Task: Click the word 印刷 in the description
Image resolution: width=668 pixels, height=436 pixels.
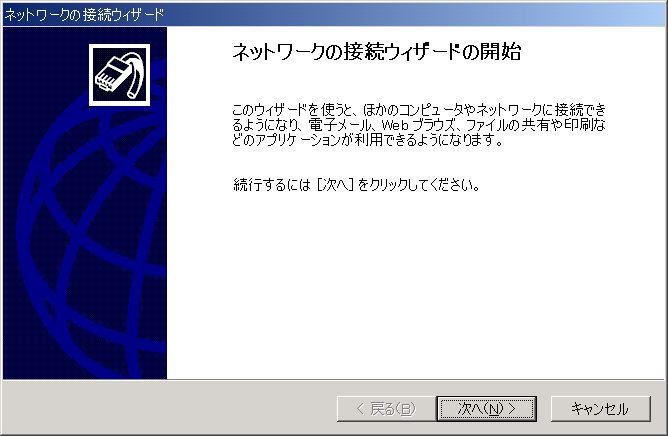Action: coord(579,125)
